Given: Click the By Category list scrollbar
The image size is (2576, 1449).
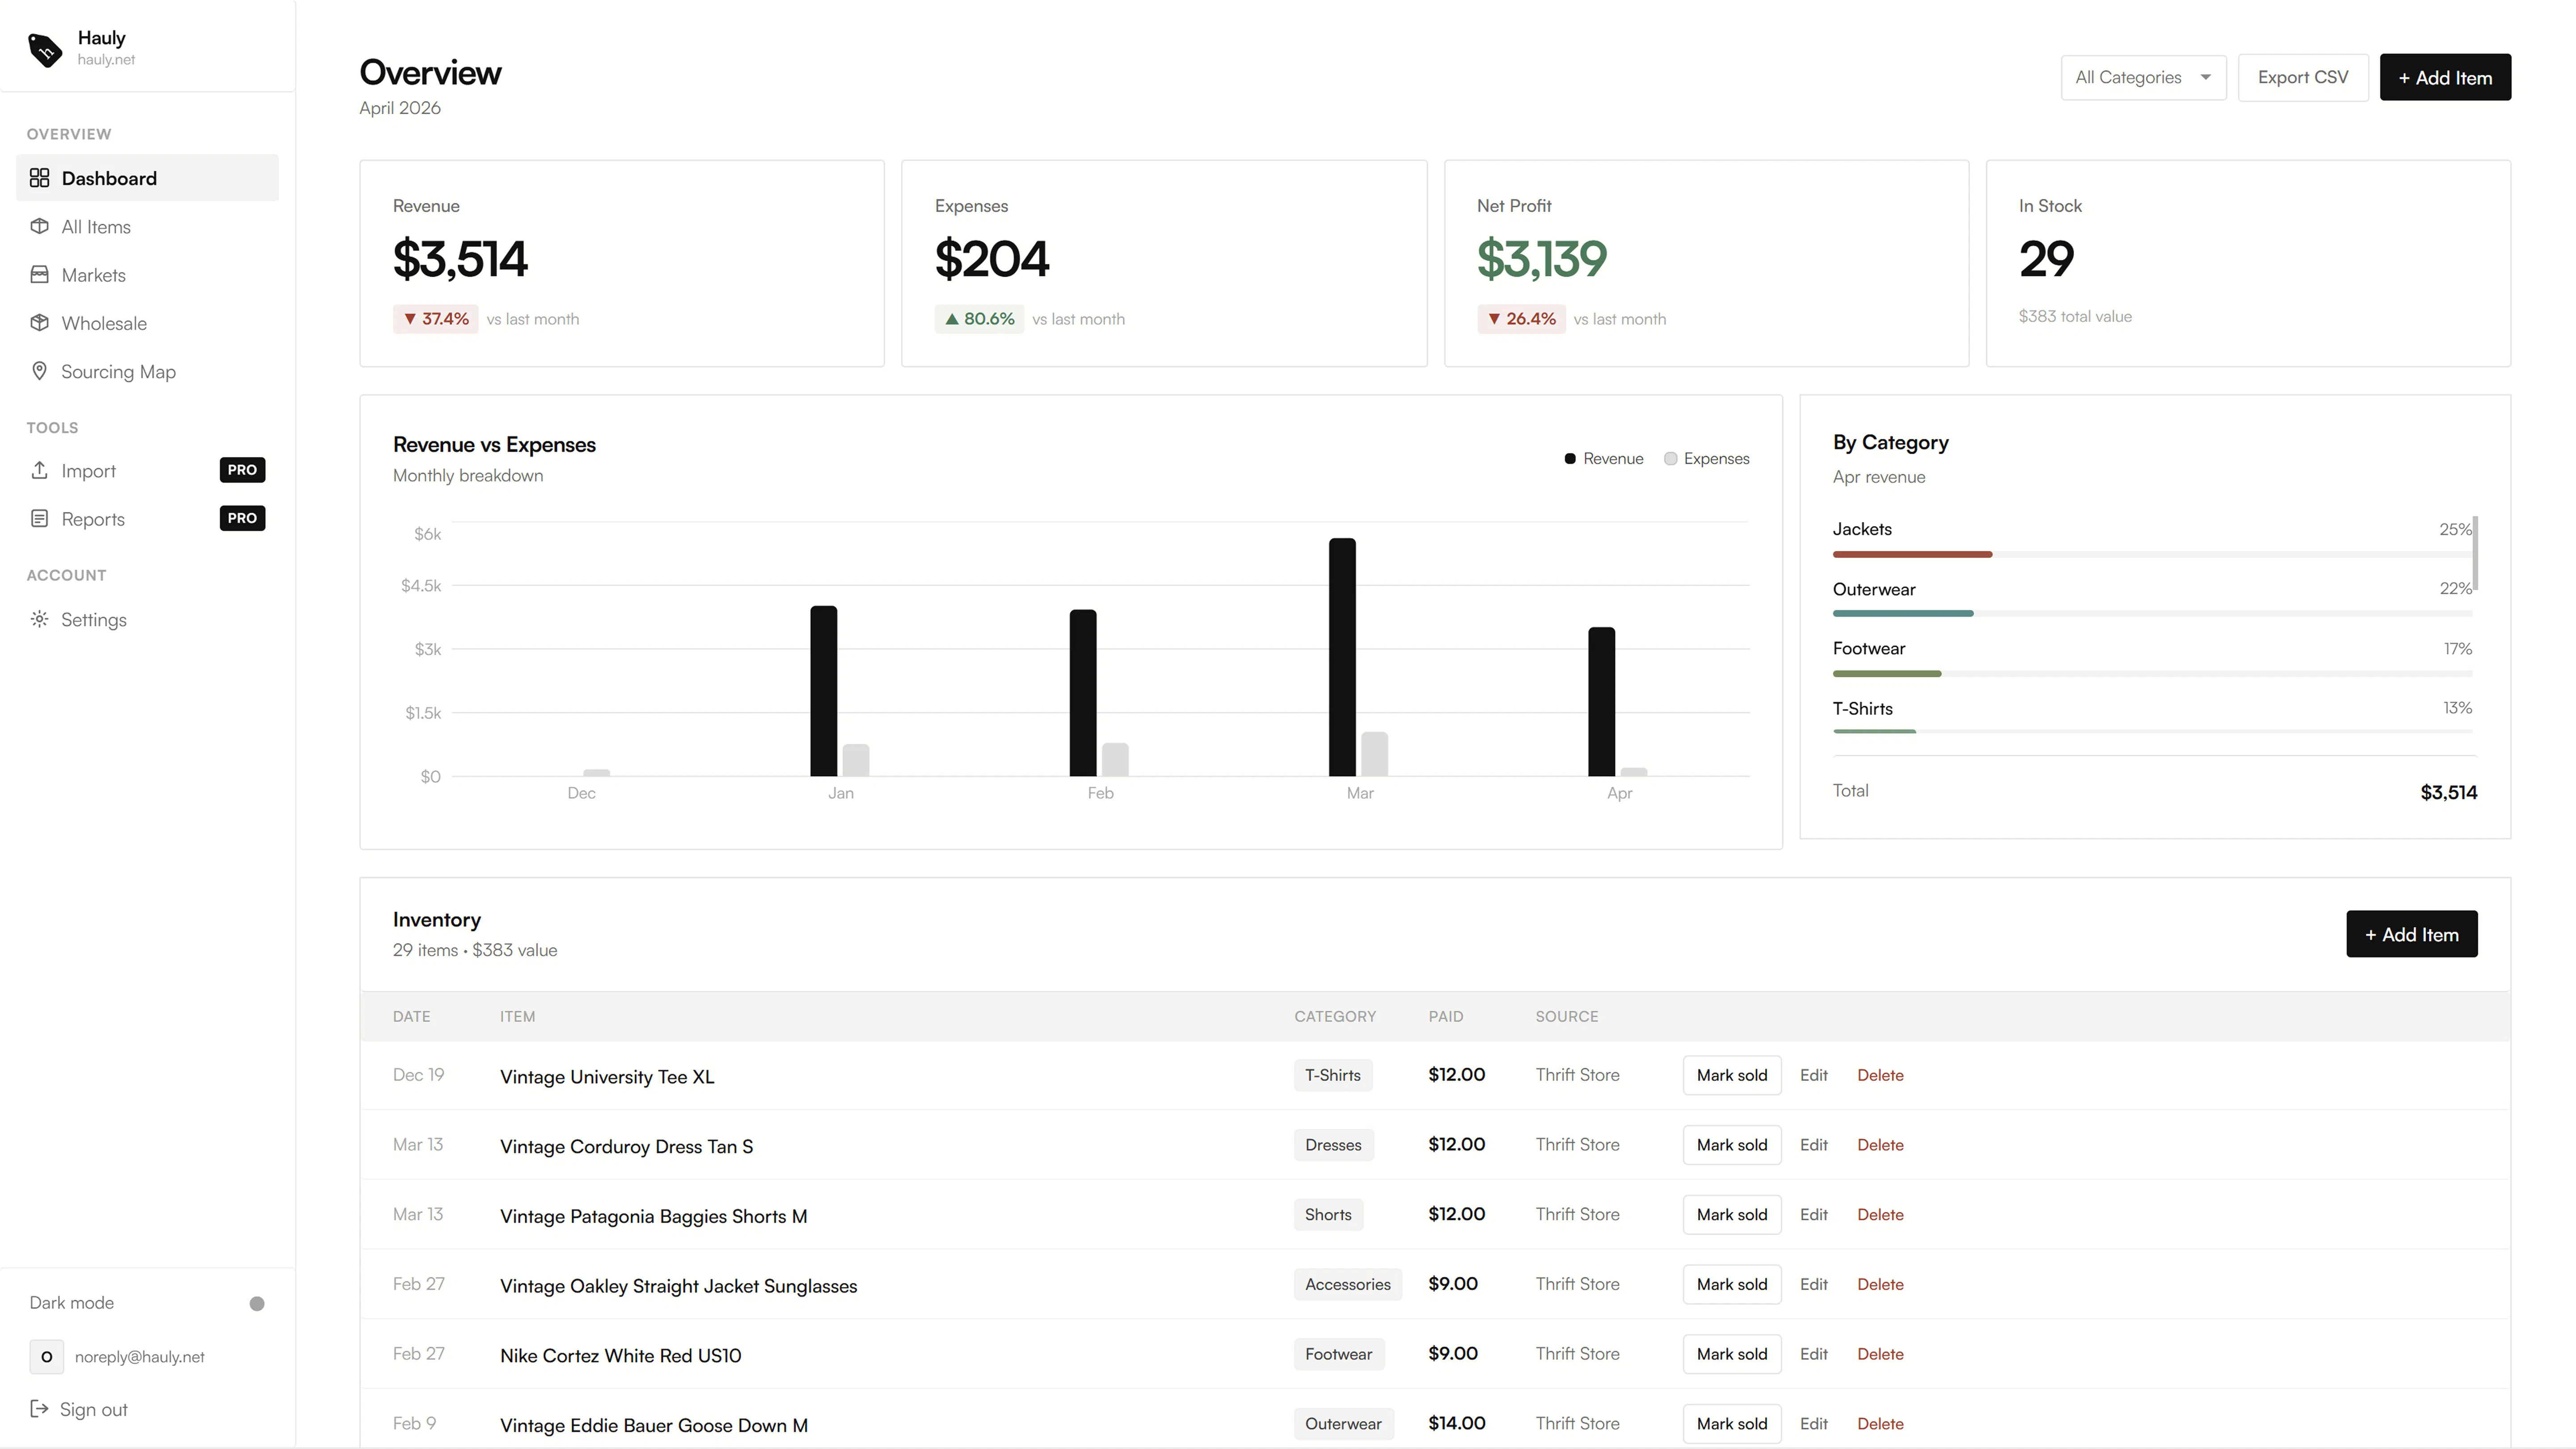Looking at the screenshot, I should pos(2475,553).
